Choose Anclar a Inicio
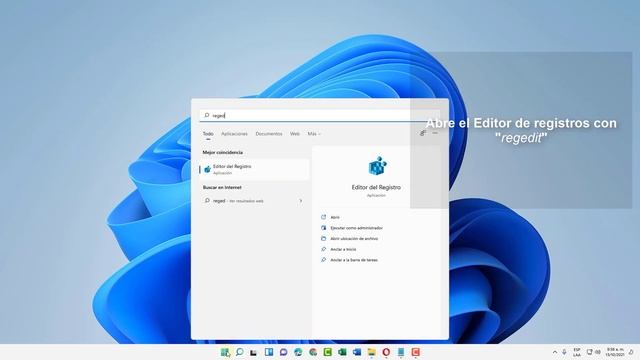640x360 pixels. (x=343, y=249)
